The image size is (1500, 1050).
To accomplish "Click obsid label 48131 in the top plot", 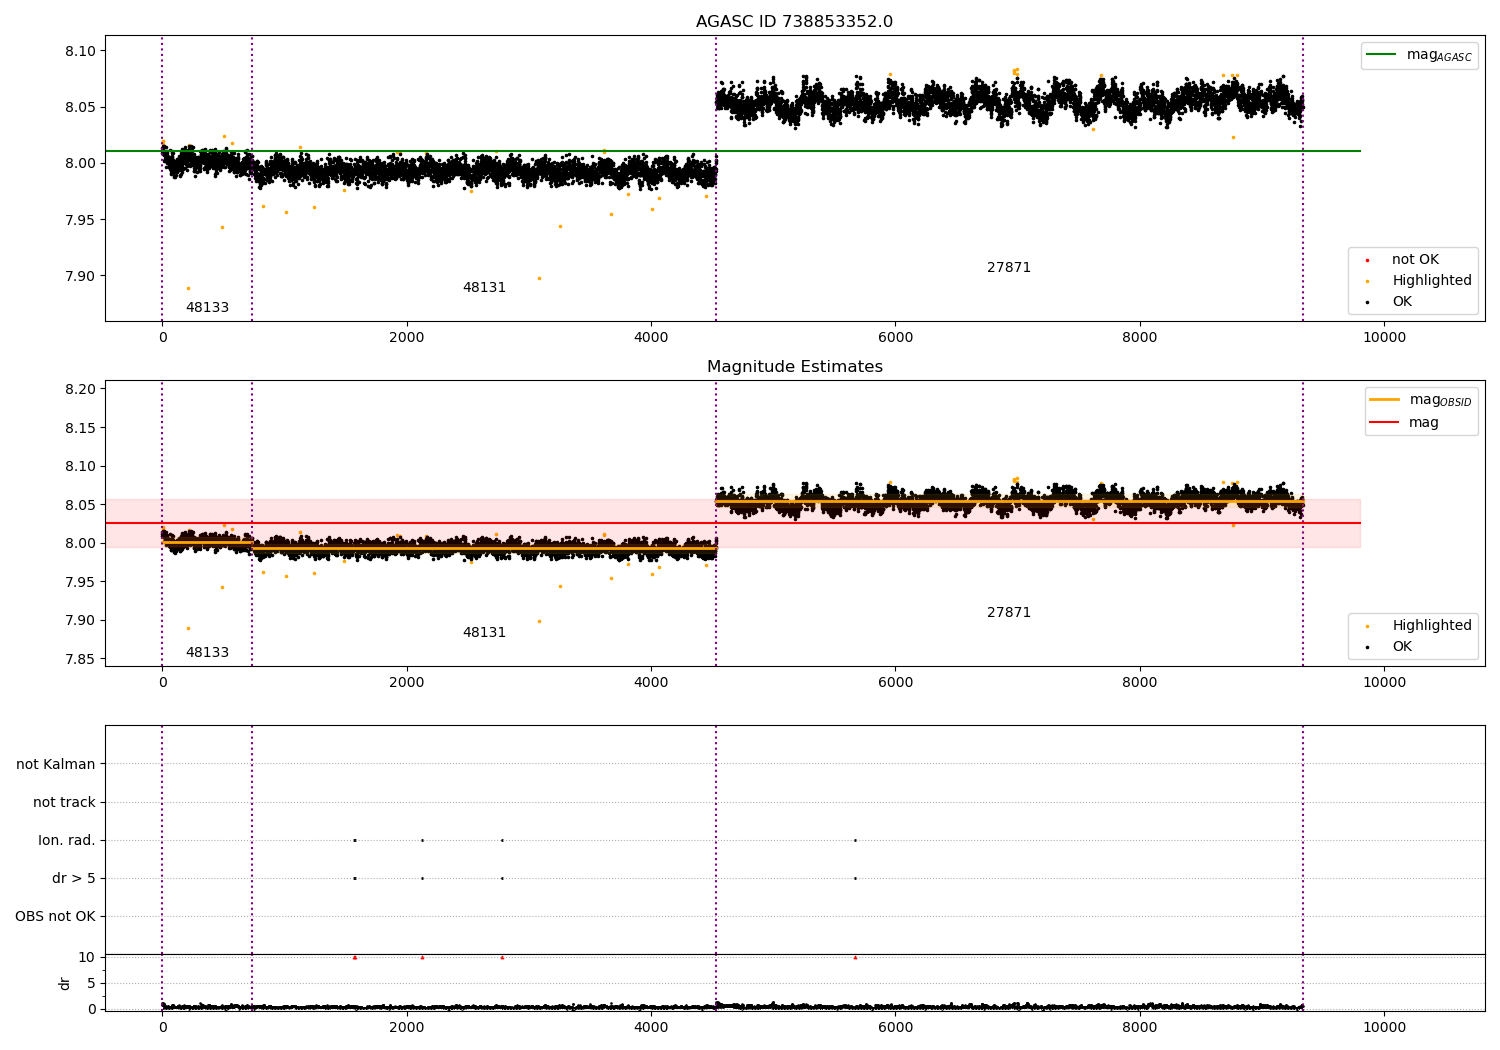I will pyautogui.click(x=484, y=288).
